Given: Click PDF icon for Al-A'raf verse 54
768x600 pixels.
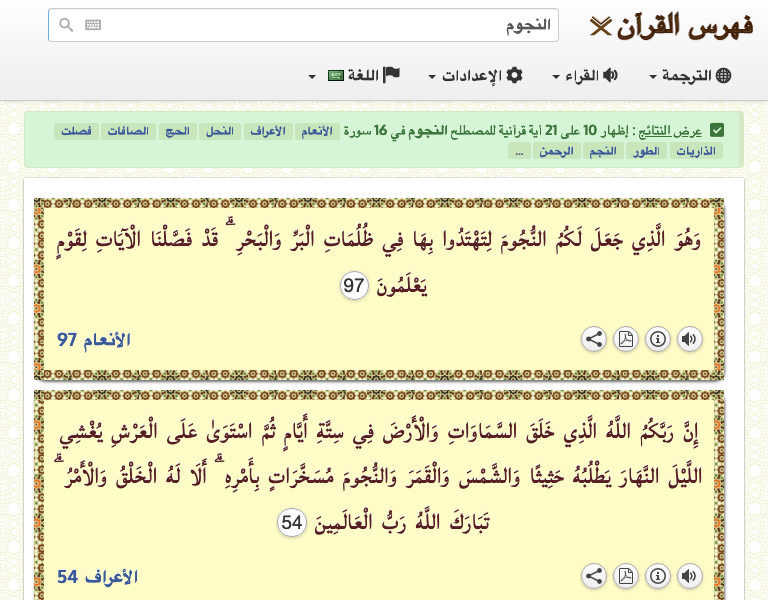Looking at the screenshot, I should 625,576.
